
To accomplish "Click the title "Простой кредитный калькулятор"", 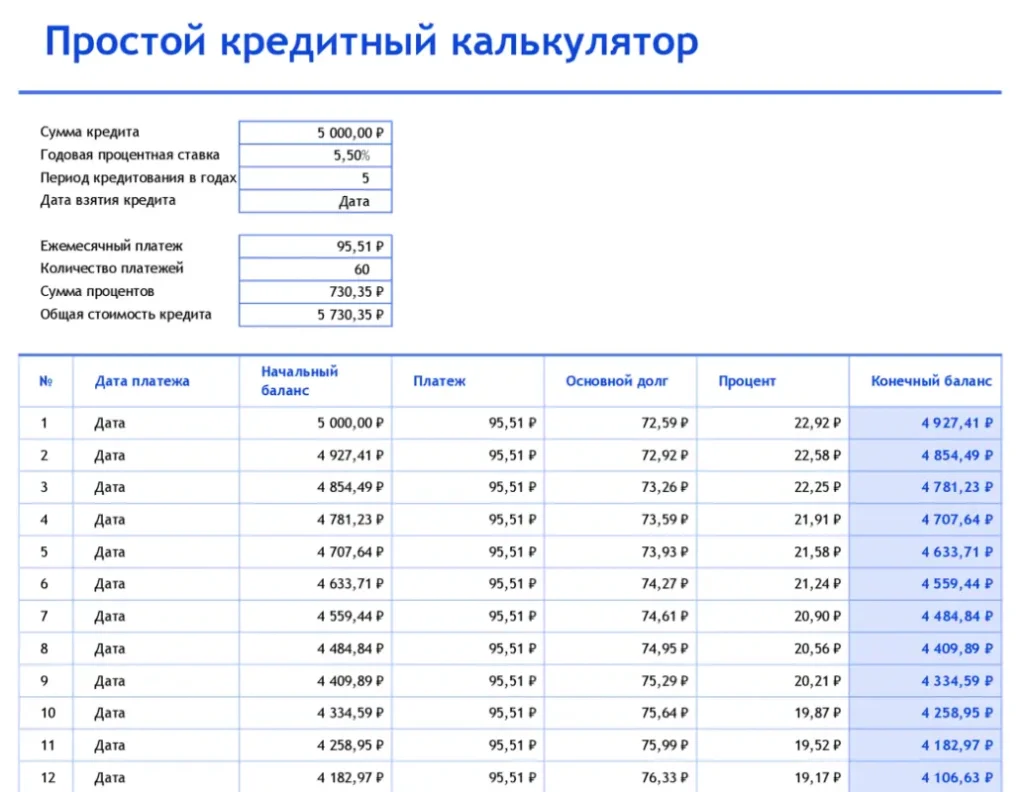I will (372, 41).
